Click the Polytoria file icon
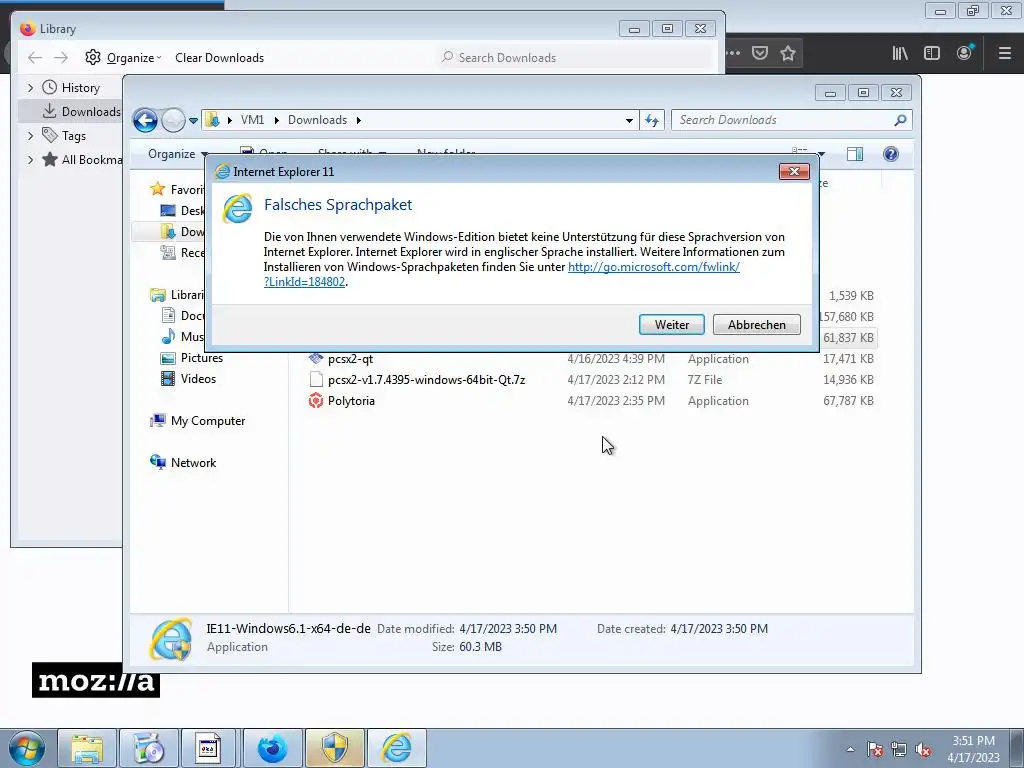 (x=316, y=400)
